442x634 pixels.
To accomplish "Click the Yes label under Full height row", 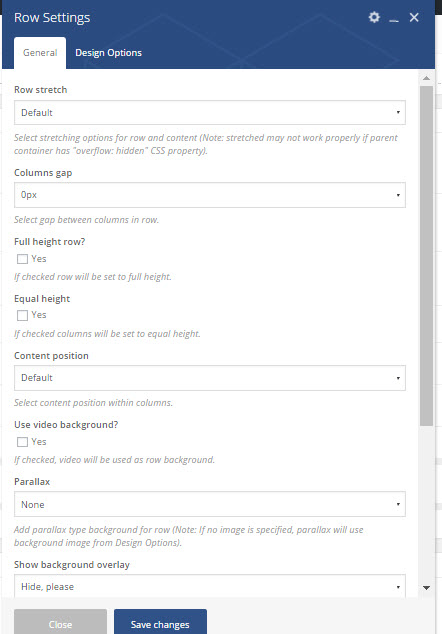I will (x=39, y=258).
